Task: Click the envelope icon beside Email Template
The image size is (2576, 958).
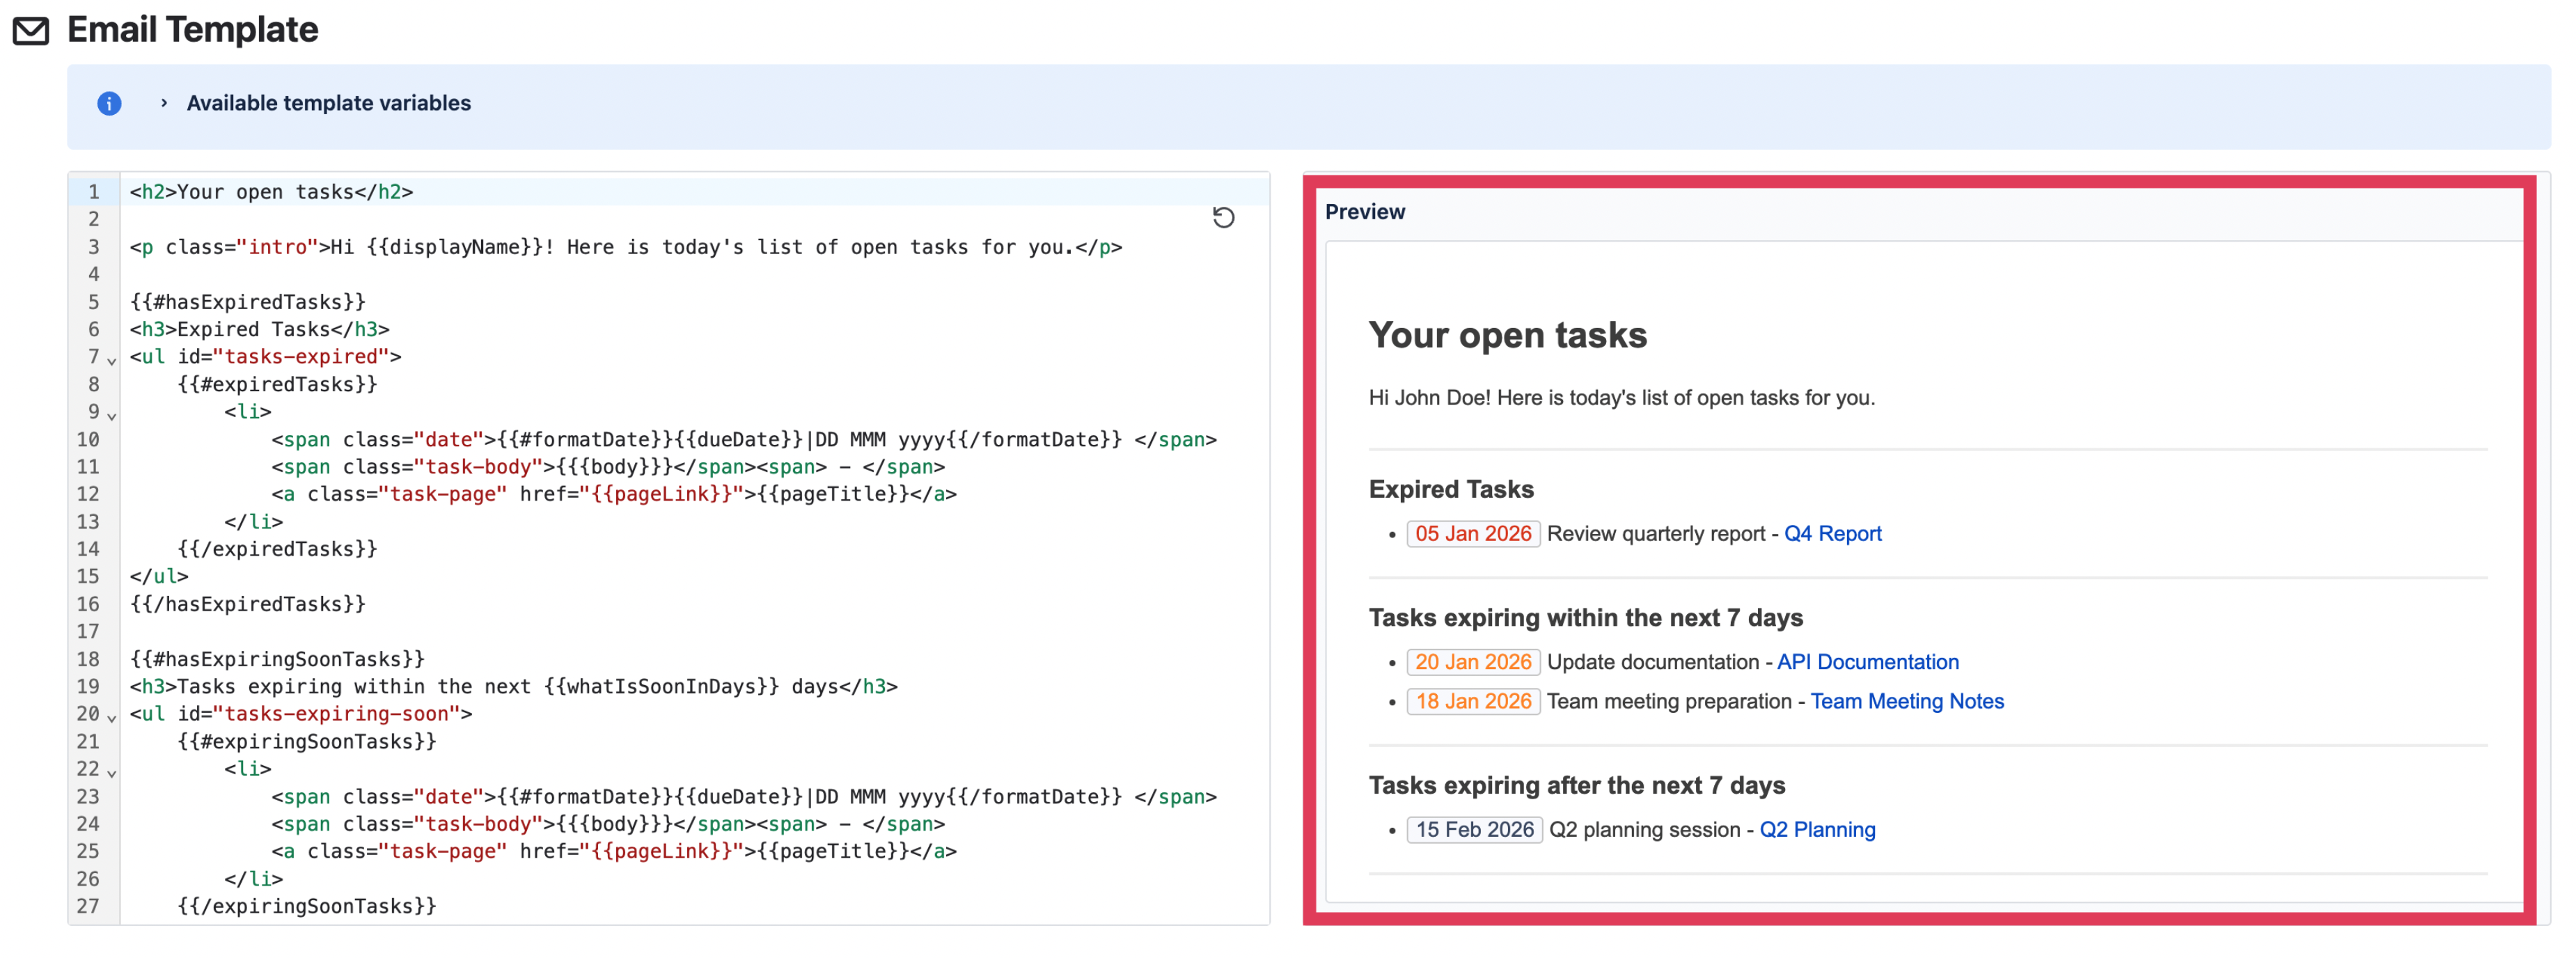Action: pyautogui.click(x=31, y=30)
